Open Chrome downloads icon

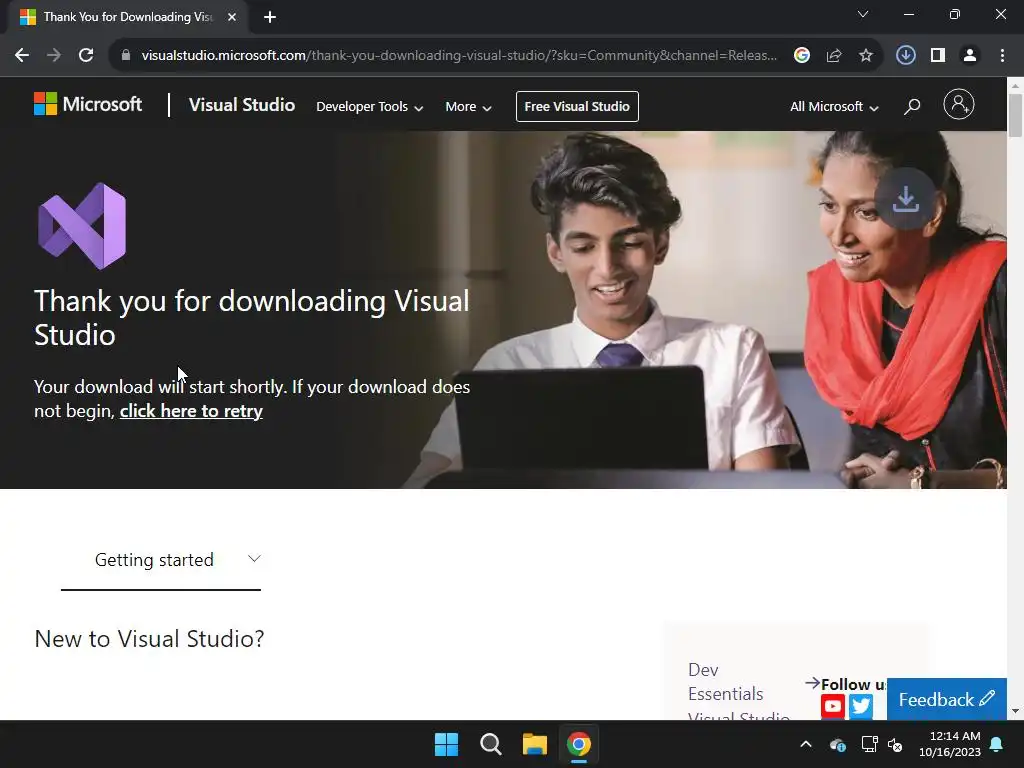(905, 56)
